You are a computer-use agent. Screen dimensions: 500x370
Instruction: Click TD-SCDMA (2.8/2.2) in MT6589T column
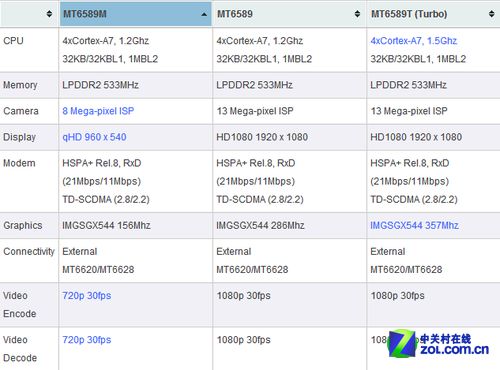click(x=414, y=199)
